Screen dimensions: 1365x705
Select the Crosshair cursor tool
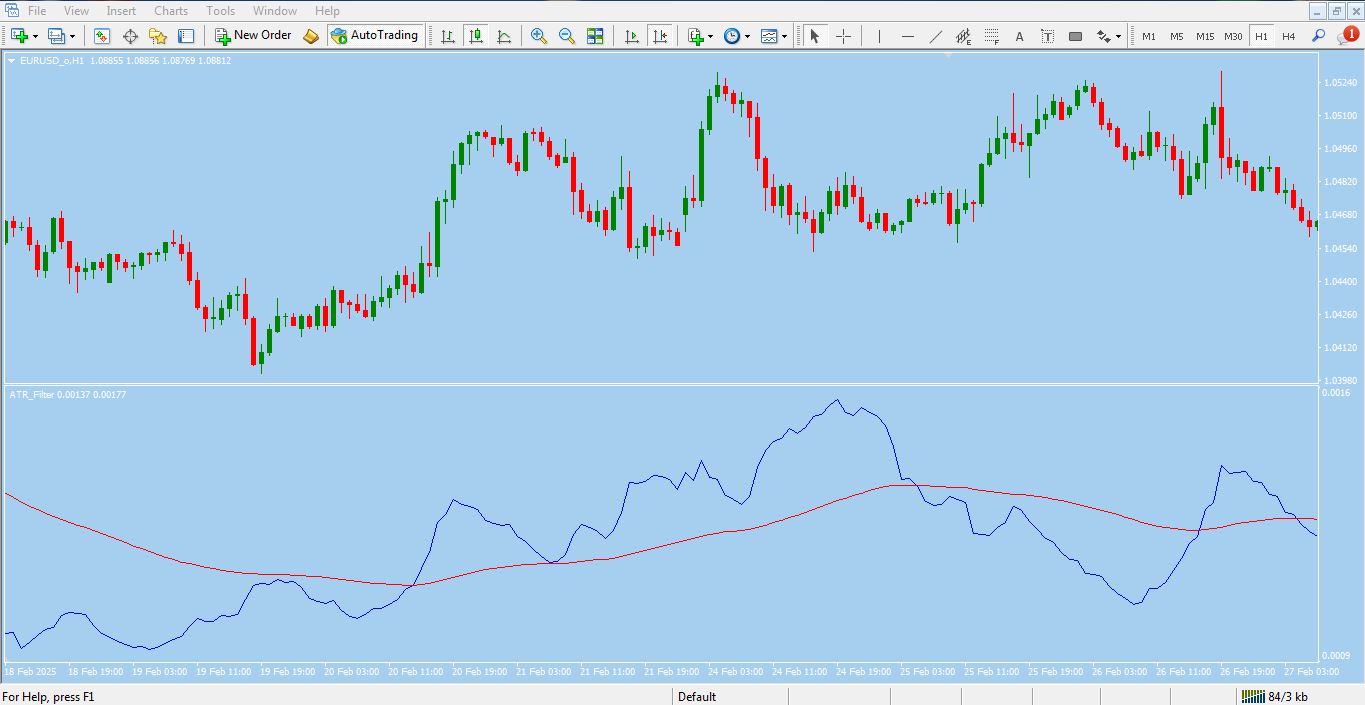[843, 36]
